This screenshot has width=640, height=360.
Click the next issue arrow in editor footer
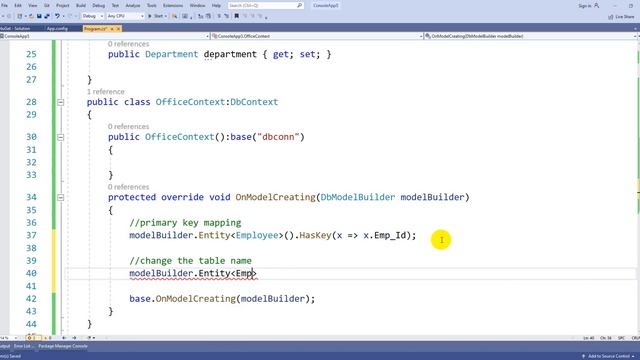click(x=74, y=338)
